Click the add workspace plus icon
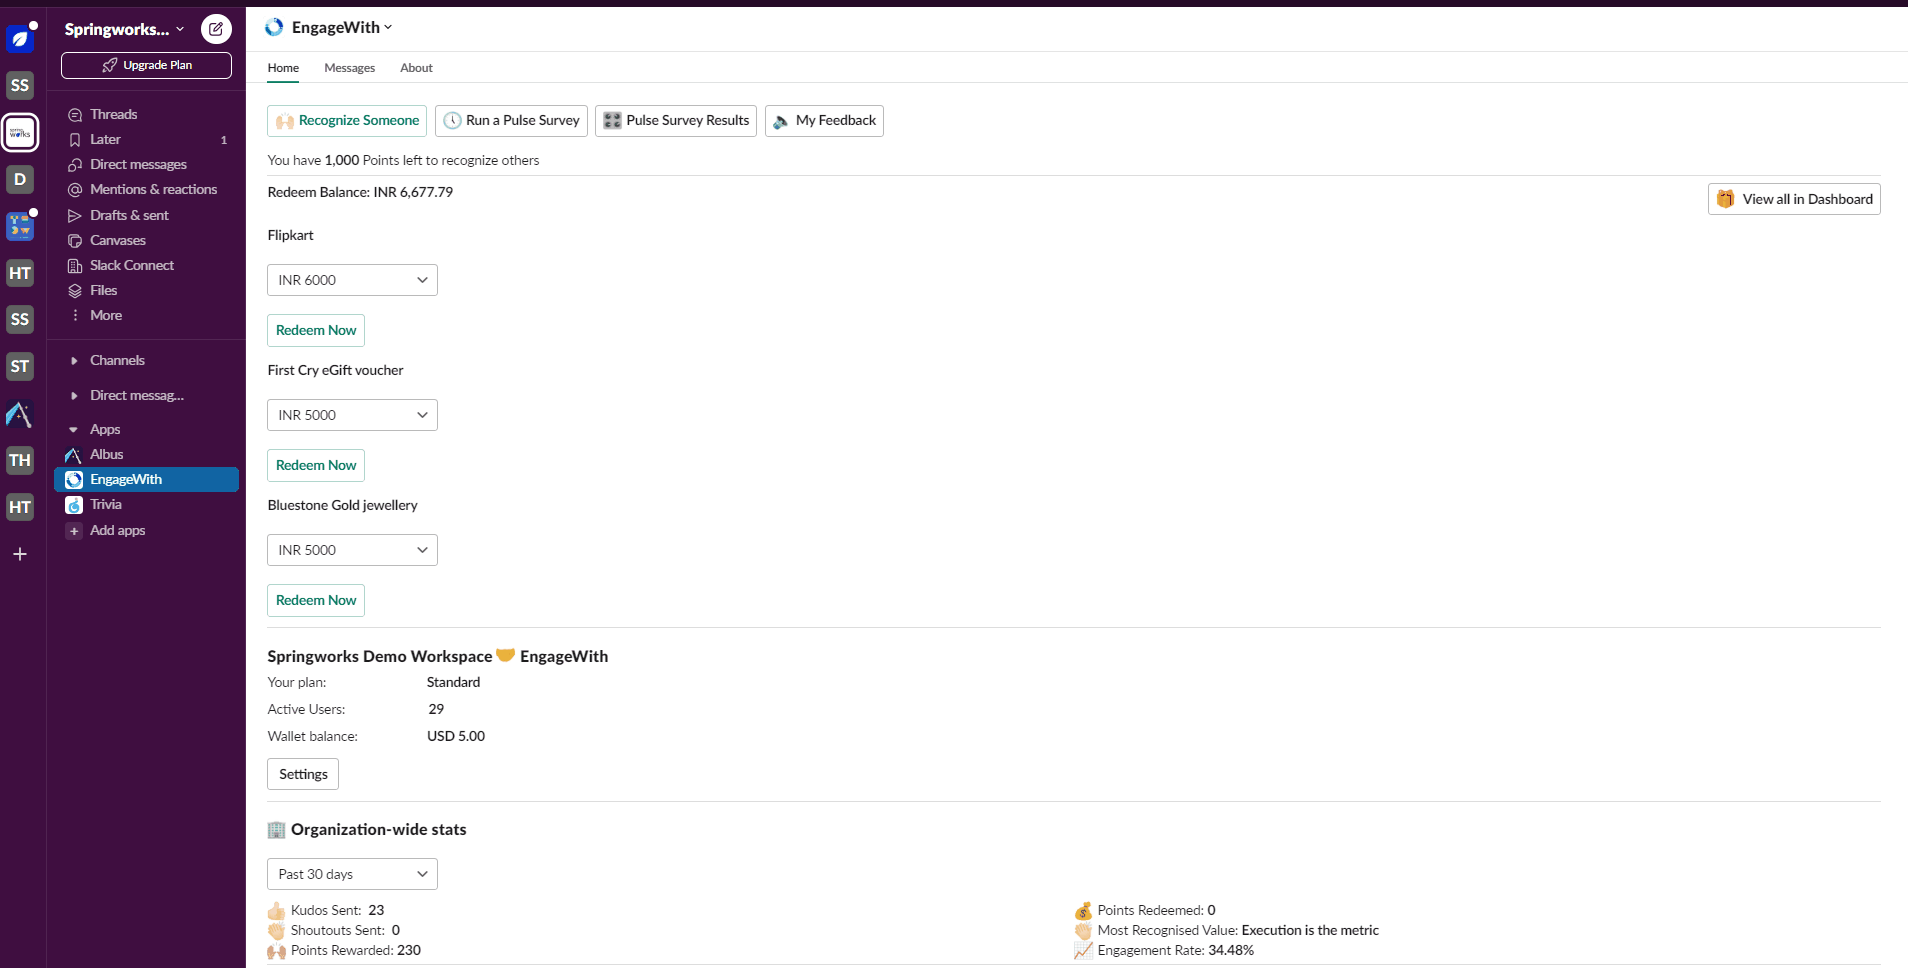This screenshot has width=1908, height=968. (20, 554)
